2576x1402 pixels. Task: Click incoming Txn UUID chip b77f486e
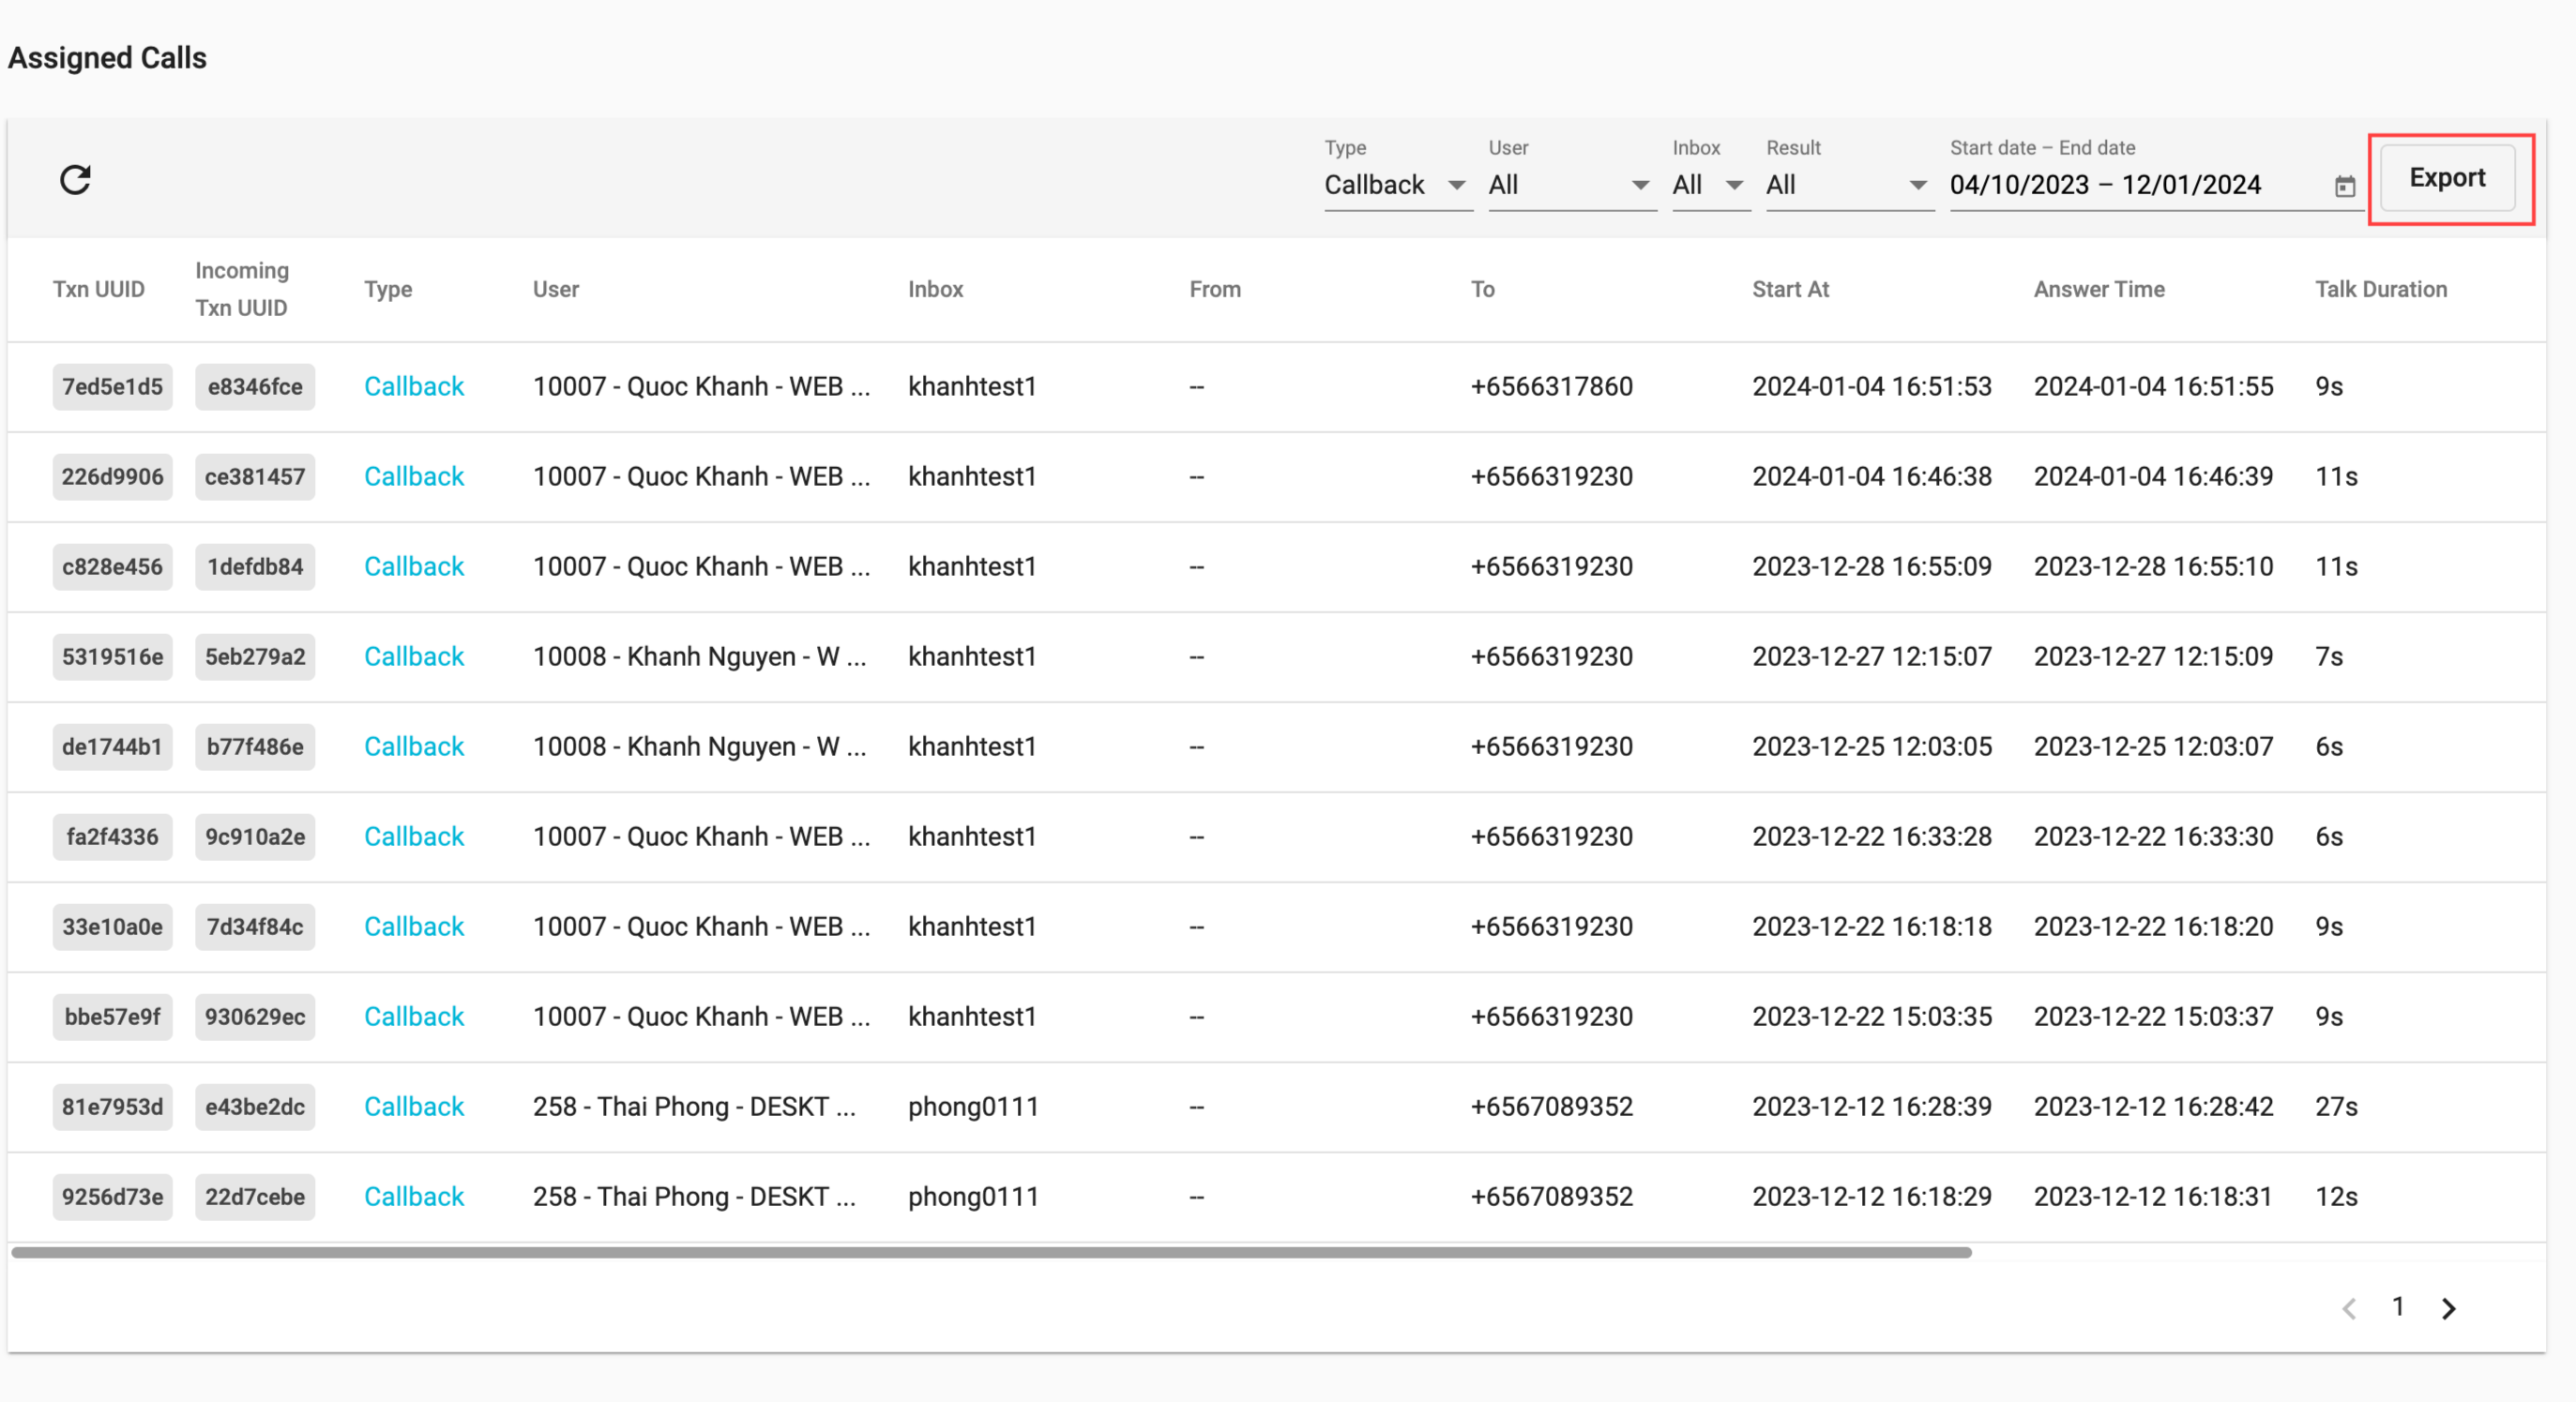(255, 747)
